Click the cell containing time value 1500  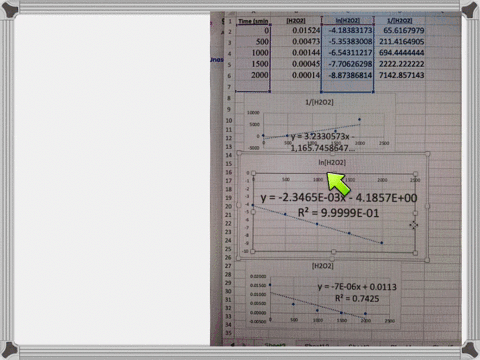coord(253,64)
